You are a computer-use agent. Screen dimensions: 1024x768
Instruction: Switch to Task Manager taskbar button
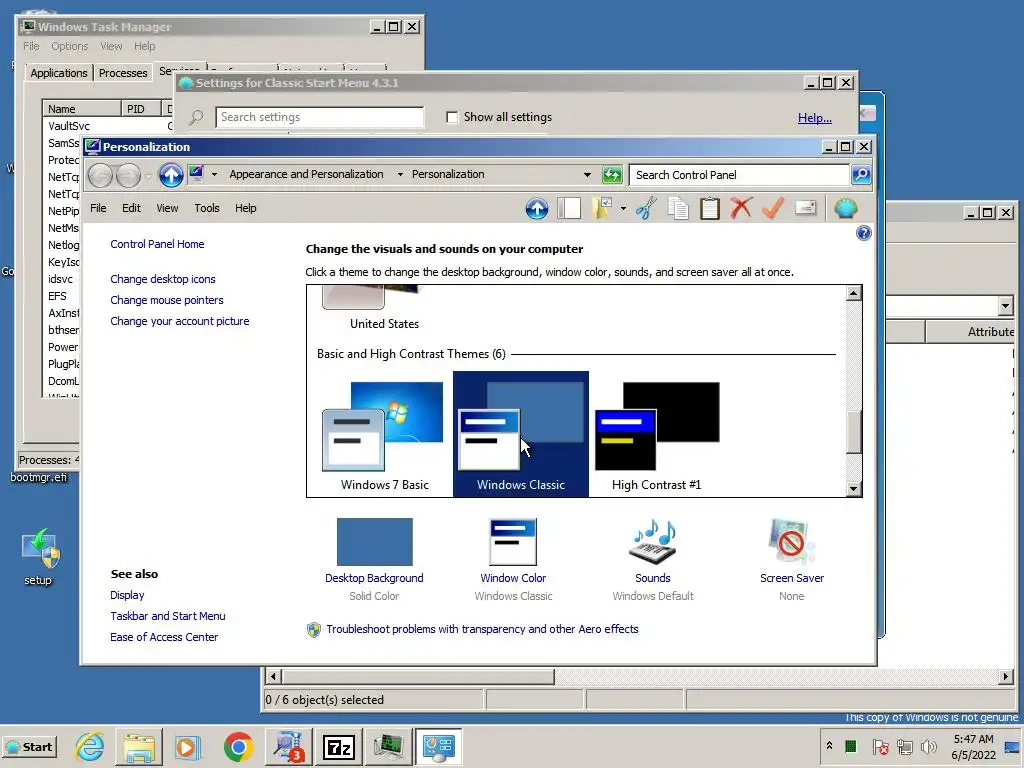coord(389,746)
